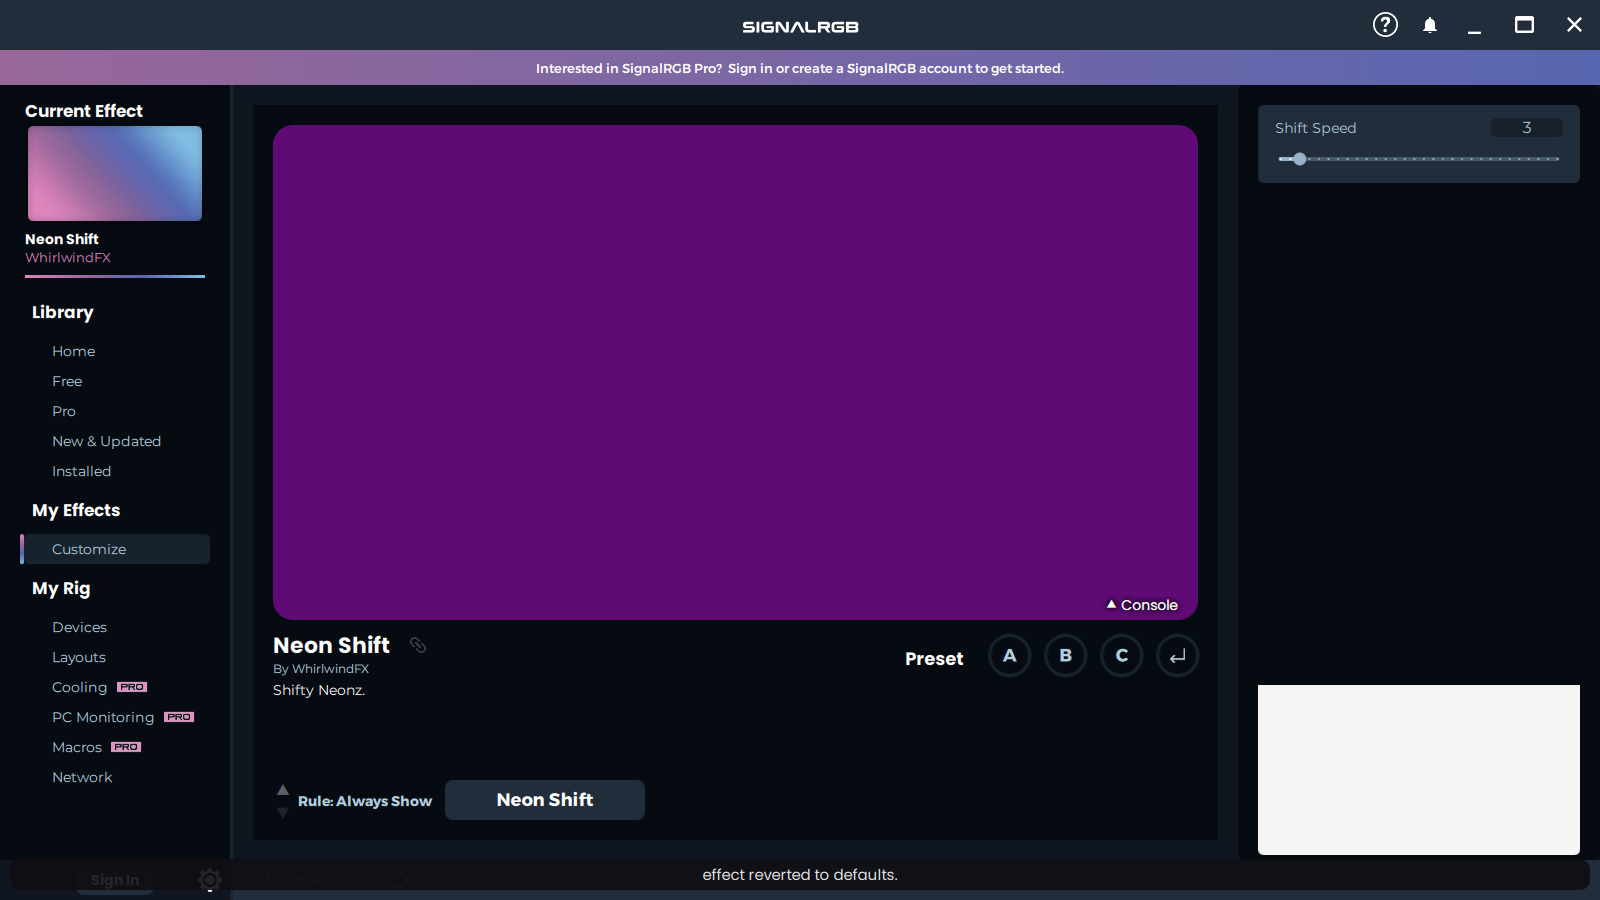The image size is (1600, 900).
Task: Go to Home in Library
Action: [74, 351]
